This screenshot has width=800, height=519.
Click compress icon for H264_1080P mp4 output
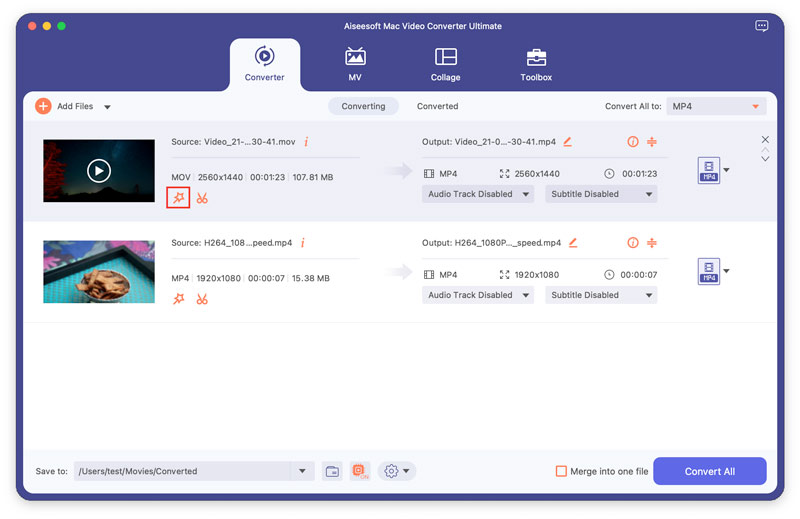point(652,242)
